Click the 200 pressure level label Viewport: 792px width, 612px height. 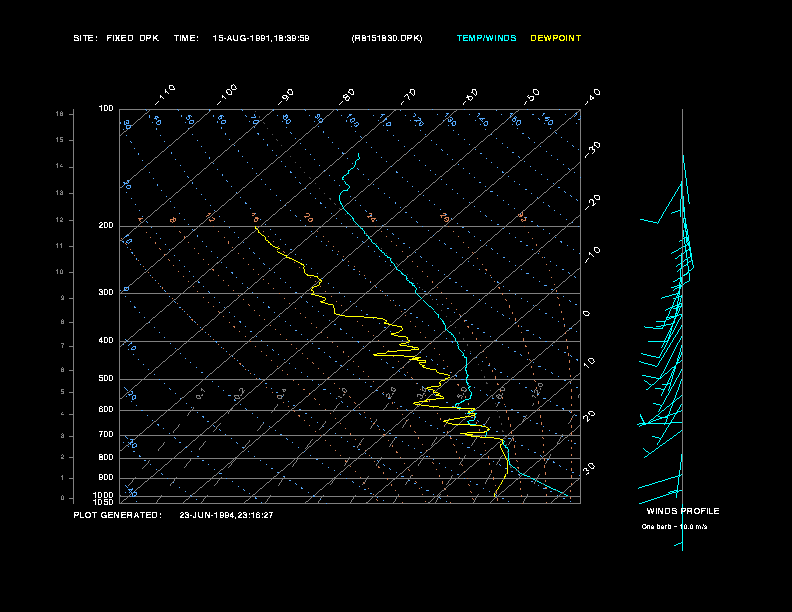(106, 225)
